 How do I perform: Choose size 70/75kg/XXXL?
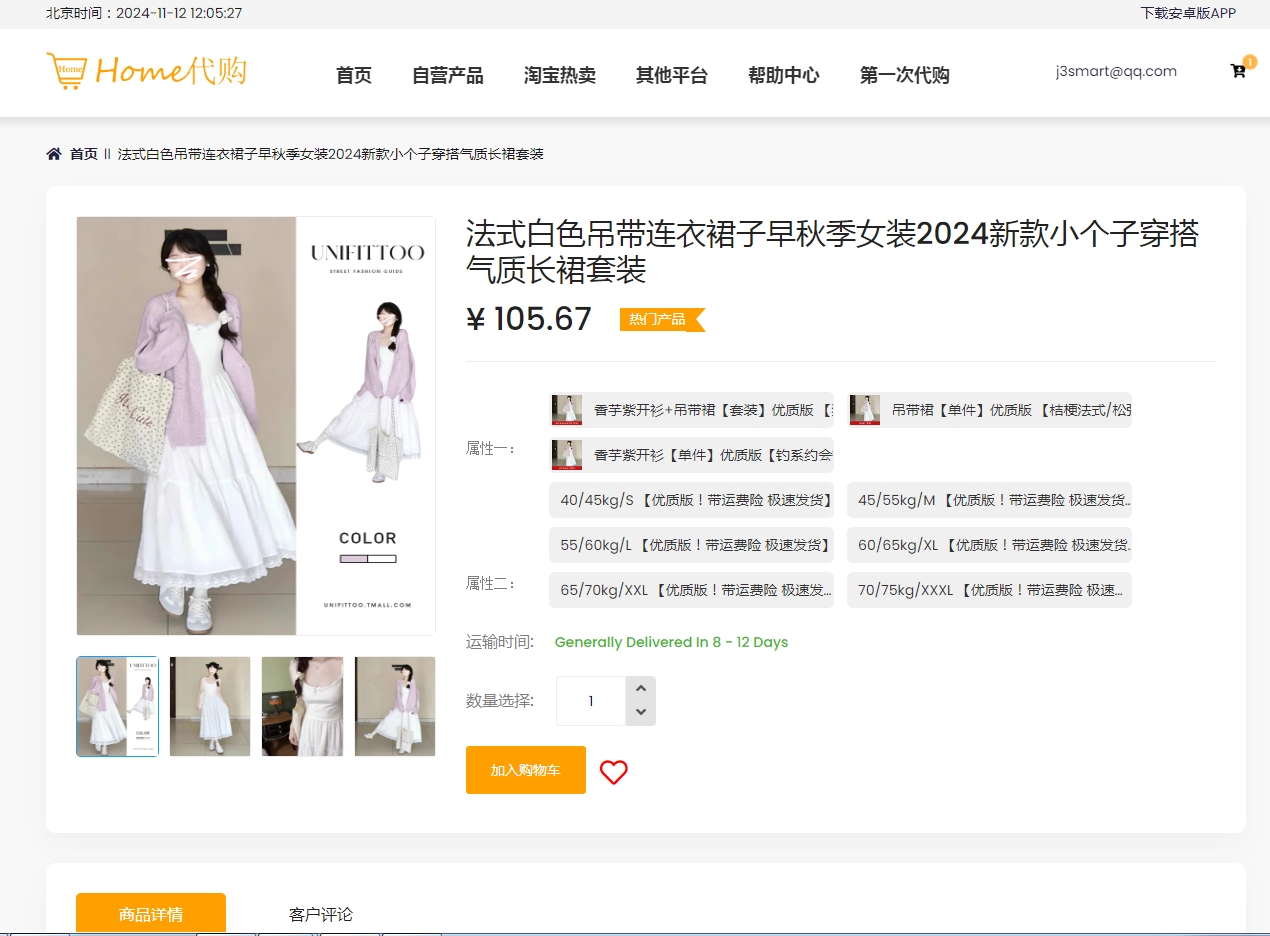pyautogui.click(x=989, y=590)
